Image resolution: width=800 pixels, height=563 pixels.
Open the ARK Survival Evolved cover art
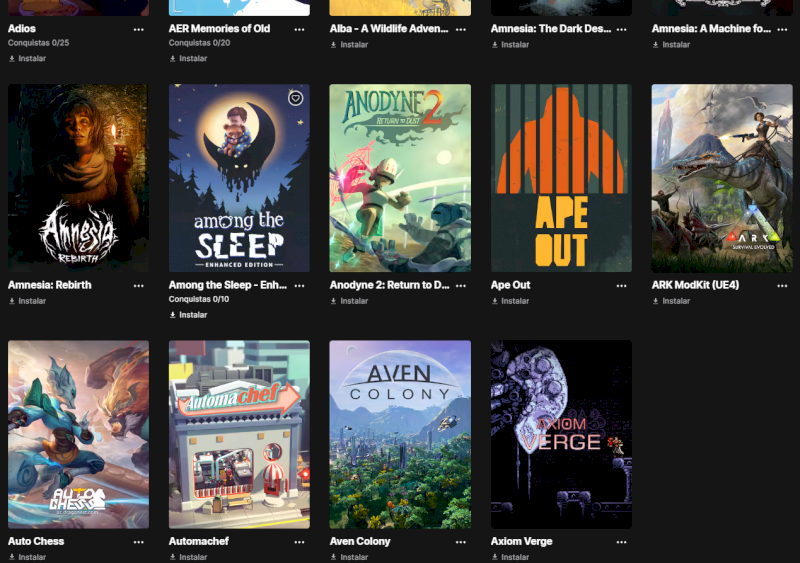click(722, 178)
